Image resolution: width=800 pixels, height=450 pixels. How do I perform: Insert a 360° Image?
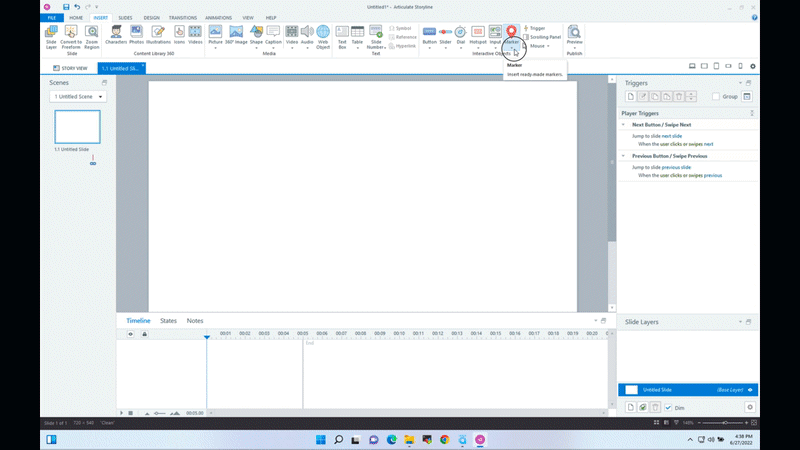(236, 36)
